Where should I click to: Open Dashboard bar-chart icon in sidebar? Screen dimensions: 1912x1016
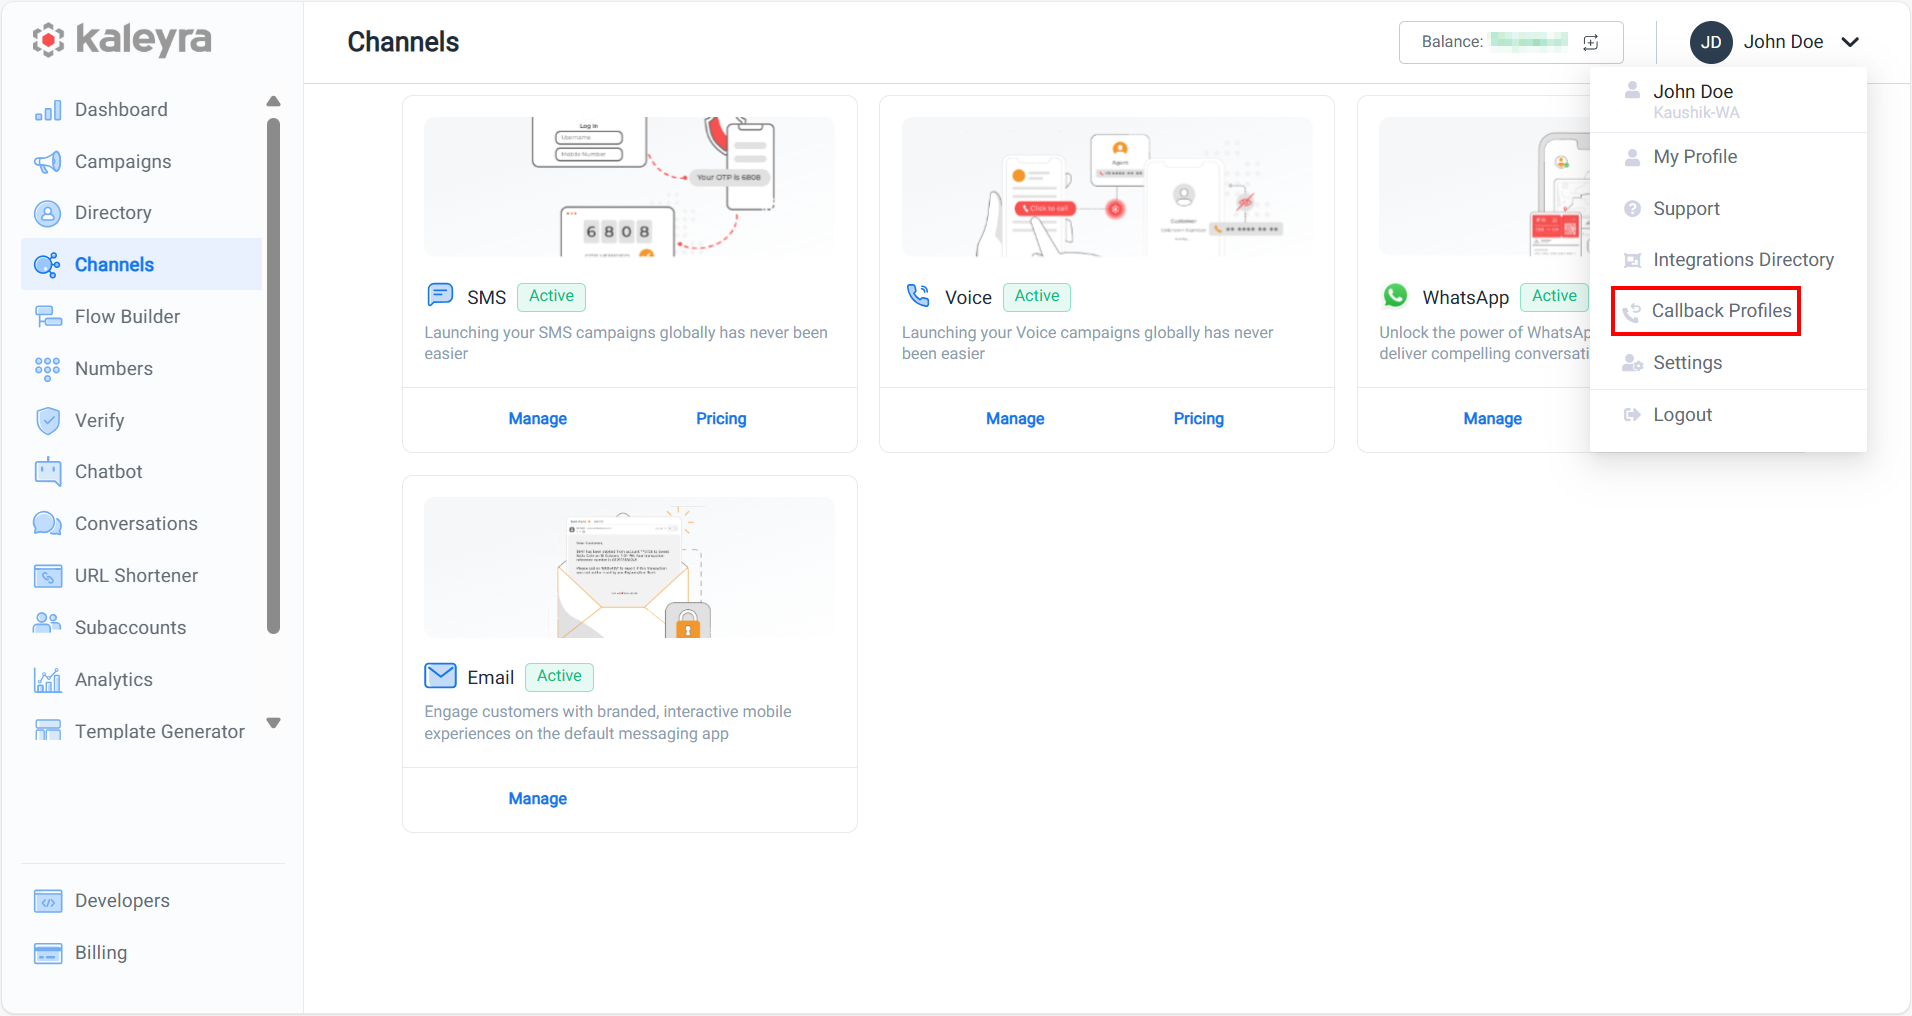(48, 110)
